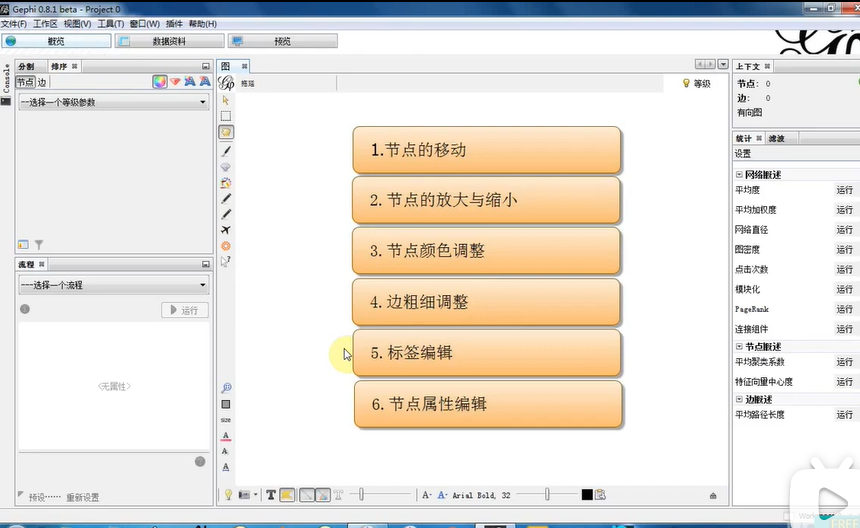Collapse the 节点概述 section
Image resolution: width=860 pixels, height=528 pixels.
(739, 347)
